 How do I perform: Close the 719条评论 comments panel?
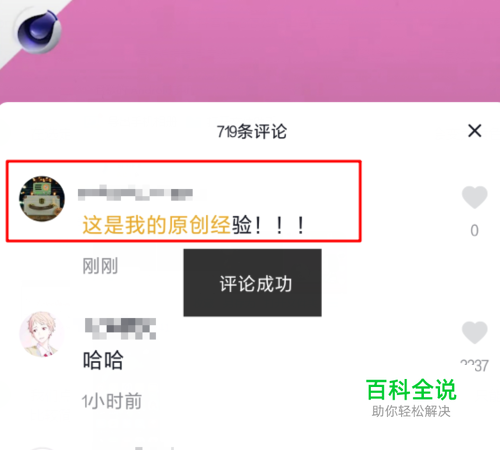point(475,131)
